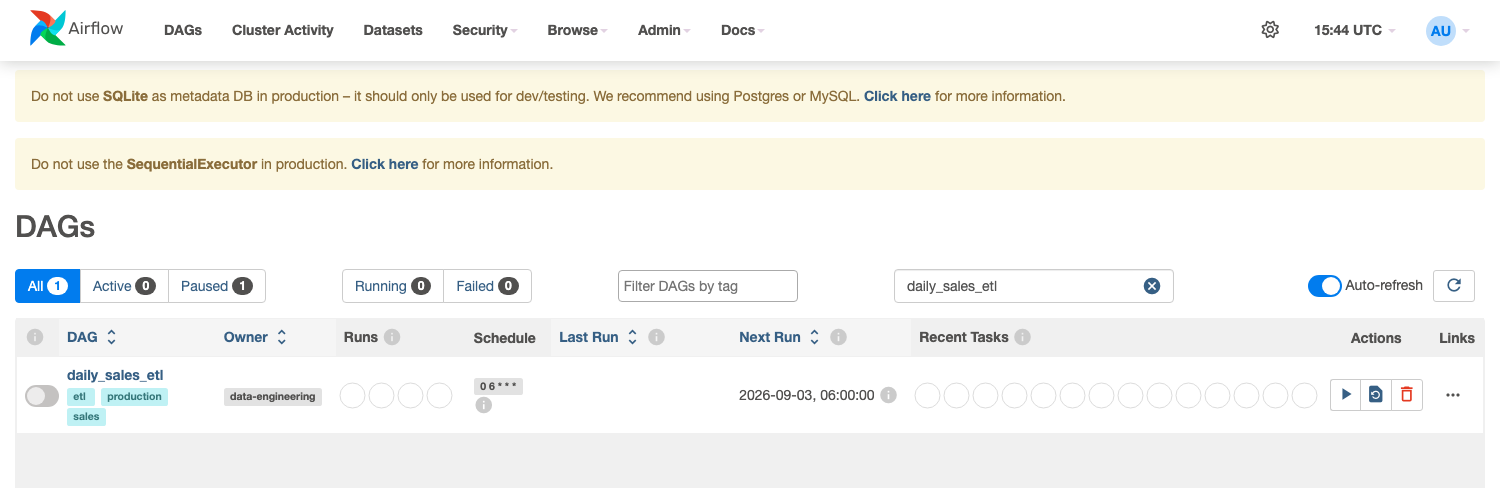The width and height of the screenshot is (1500, 500).
Task: Click the info icon in the first header column
Action: pyautogui.click(x=35, y=337)
